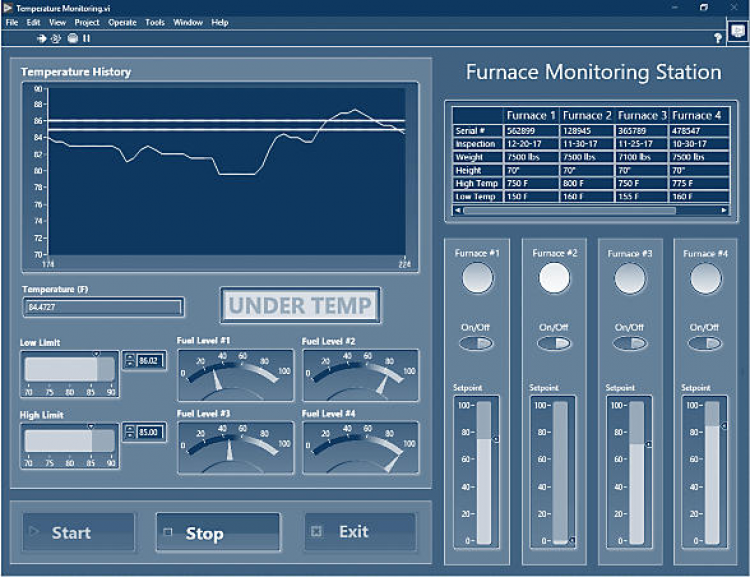750x577 pixels.
Task: Click Low Temp cell 155 F
Action: (x=642, y=196)
